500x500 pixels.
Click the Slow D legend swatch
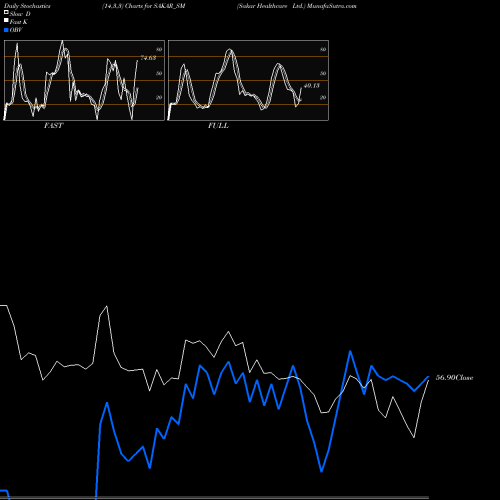pyautogui.click(x=6, y=13)
